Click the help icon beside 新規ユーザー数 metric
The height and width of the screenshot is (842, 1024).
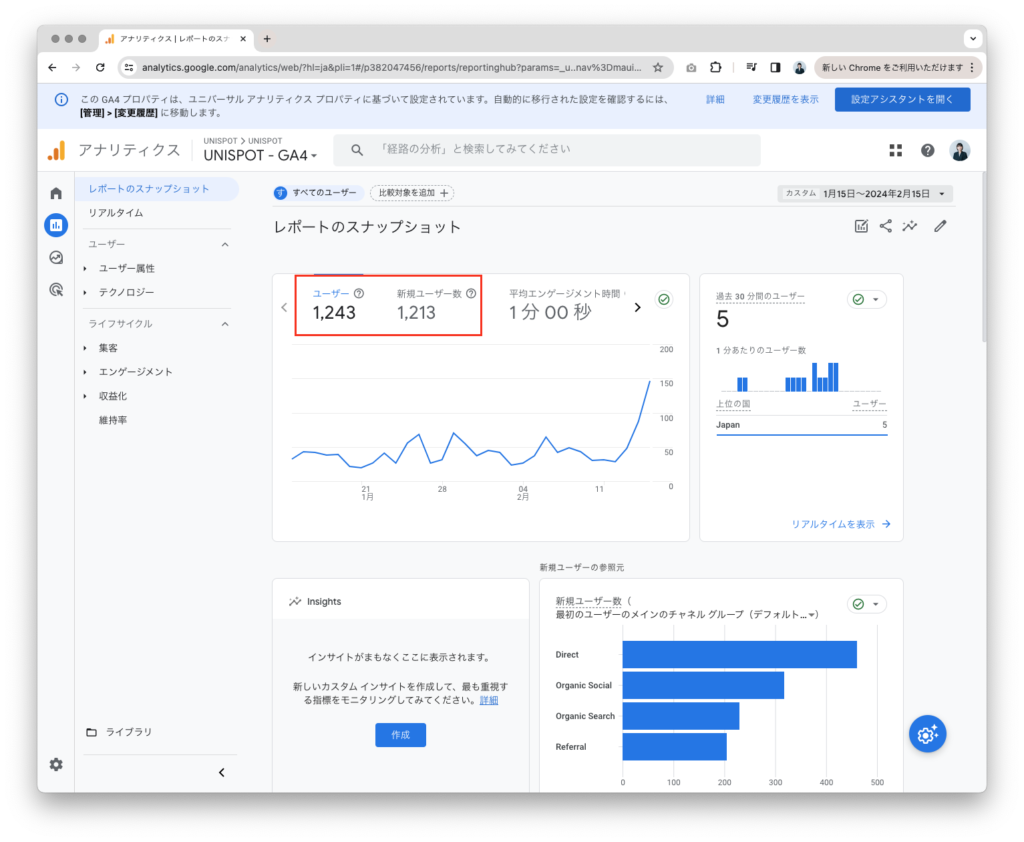click(x=471, y=293)
